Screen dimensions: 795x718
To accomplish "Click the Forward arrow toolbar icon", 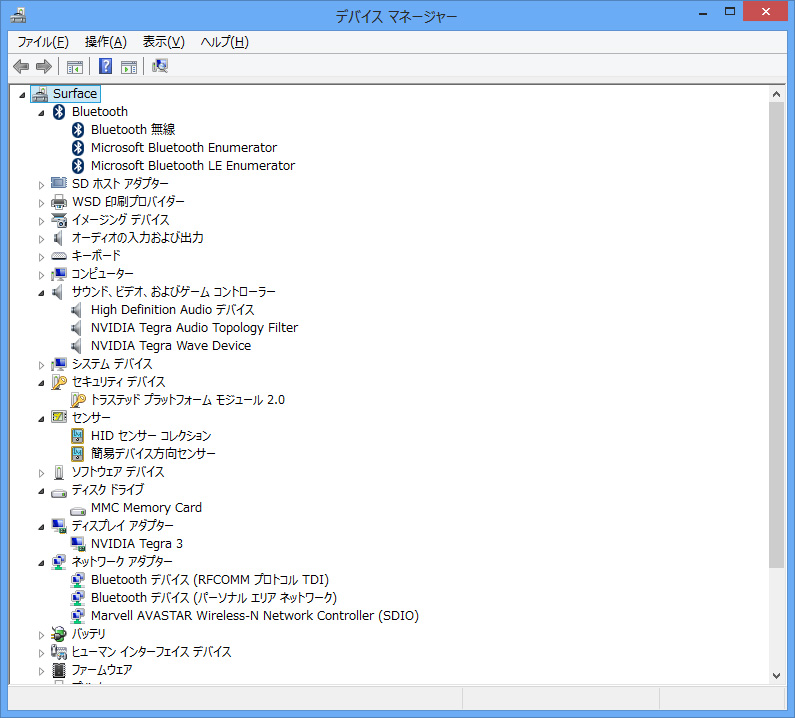I will (x=43, y=67).
